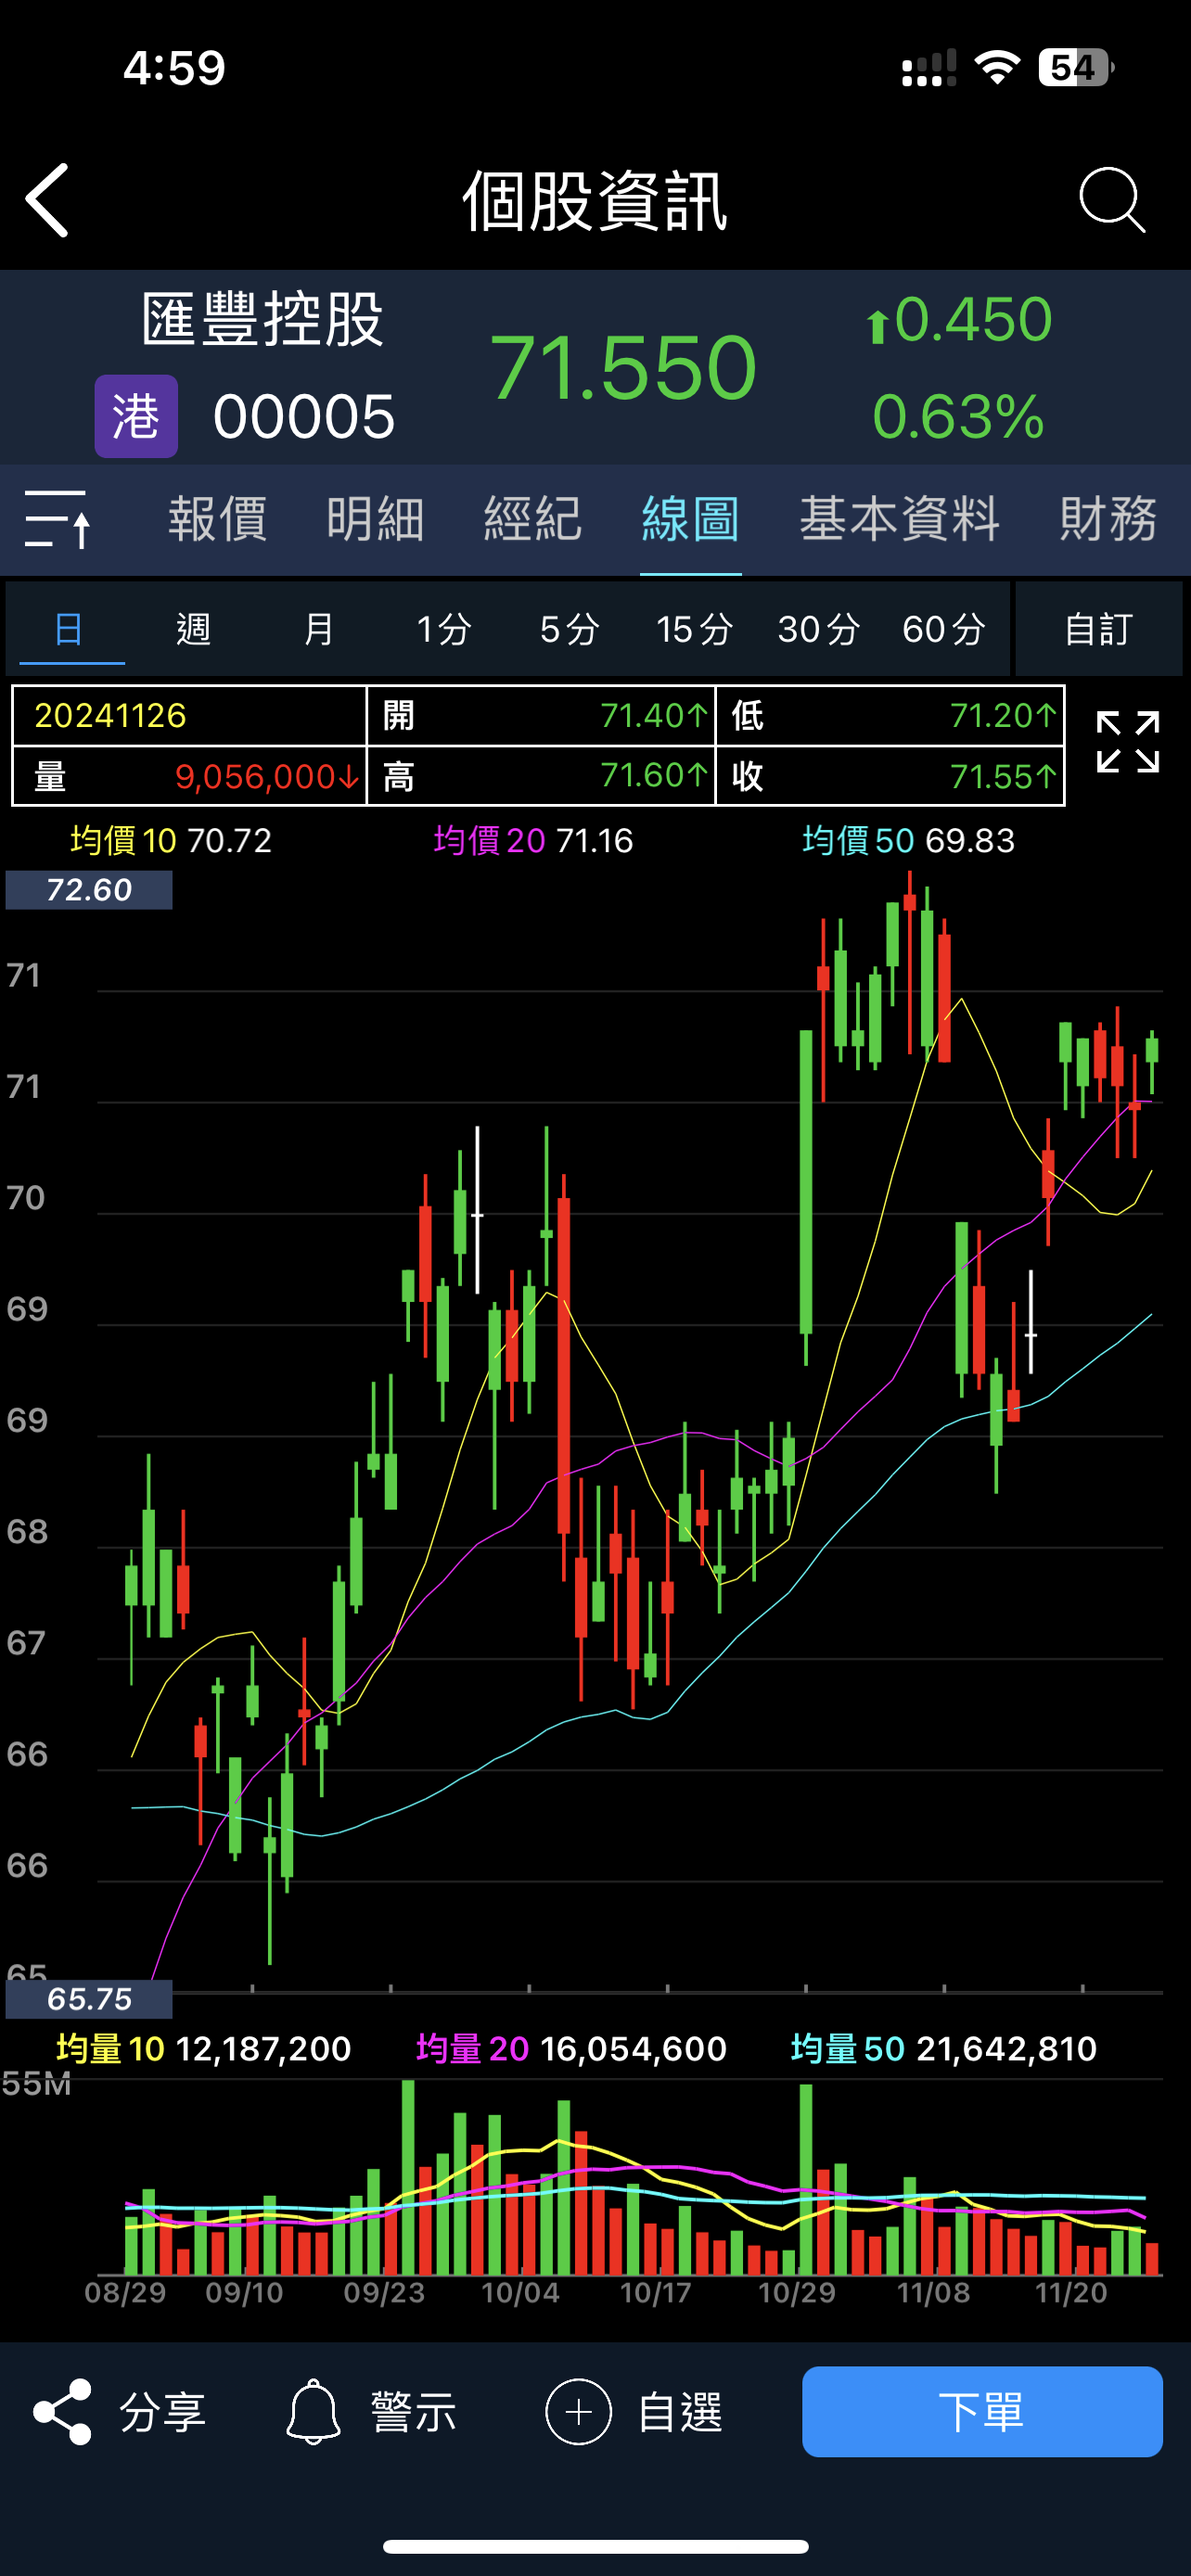1191x2576 pixels.
Task: Tap the volume 9,056,000 cell
Action: point(189,776)
